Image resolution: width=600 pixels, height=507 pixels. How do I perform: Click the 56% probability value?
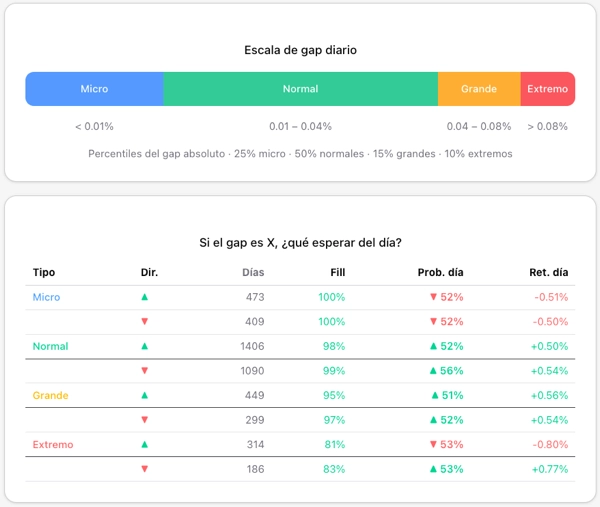tap(452, 371)
